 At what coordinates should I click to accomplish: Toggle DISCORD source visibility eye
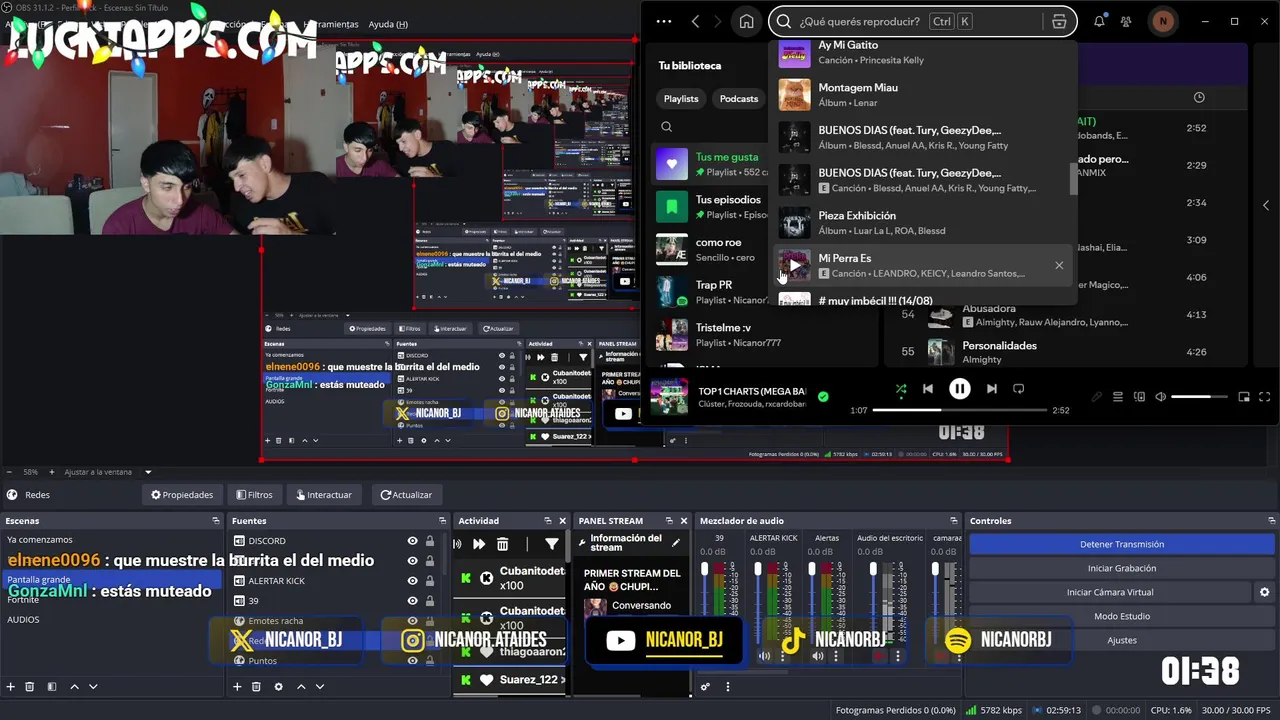(412, 541)
